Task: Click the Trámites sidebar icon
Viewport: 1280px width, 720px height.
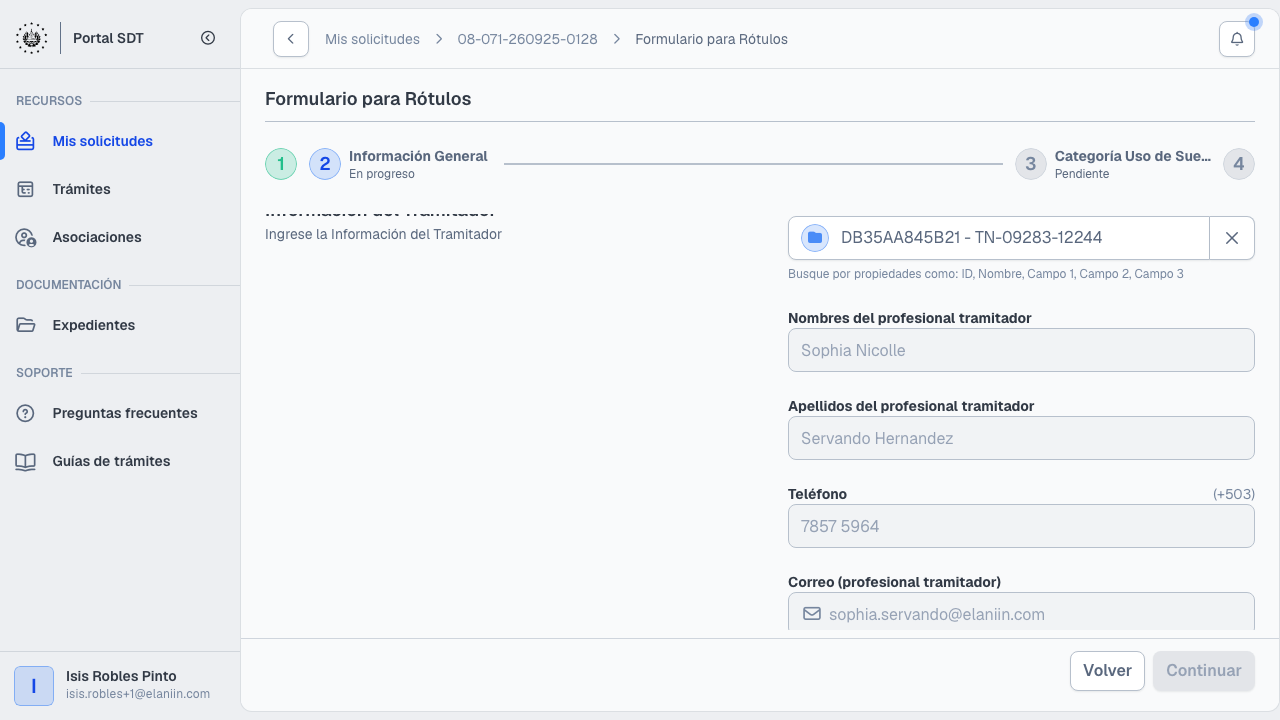Action: (26, 189)
